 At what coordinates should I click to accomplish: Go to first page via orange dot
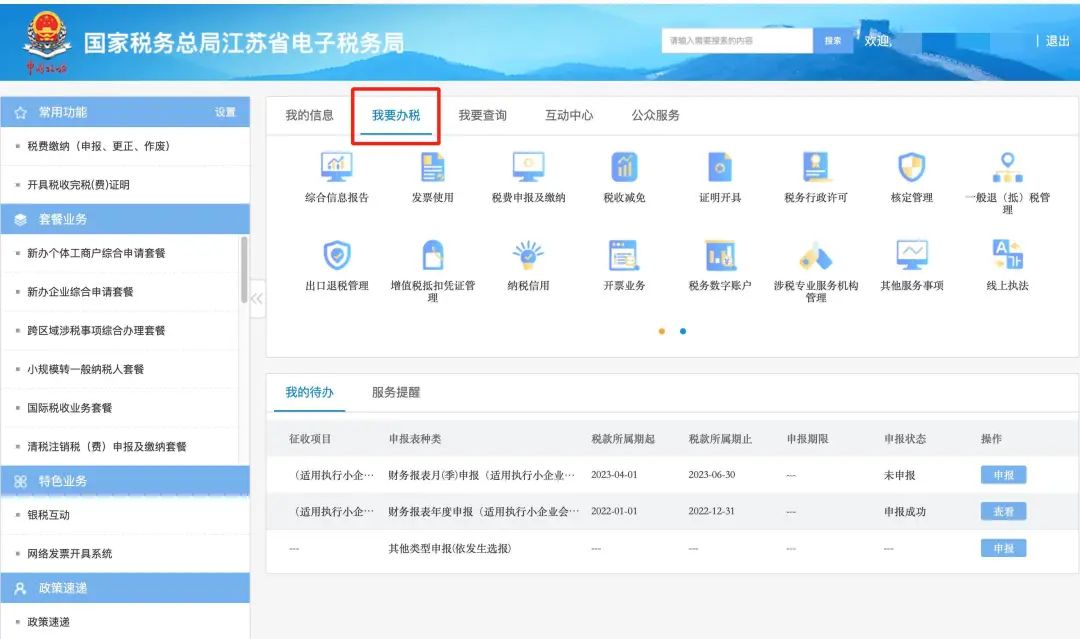point(661,331)
